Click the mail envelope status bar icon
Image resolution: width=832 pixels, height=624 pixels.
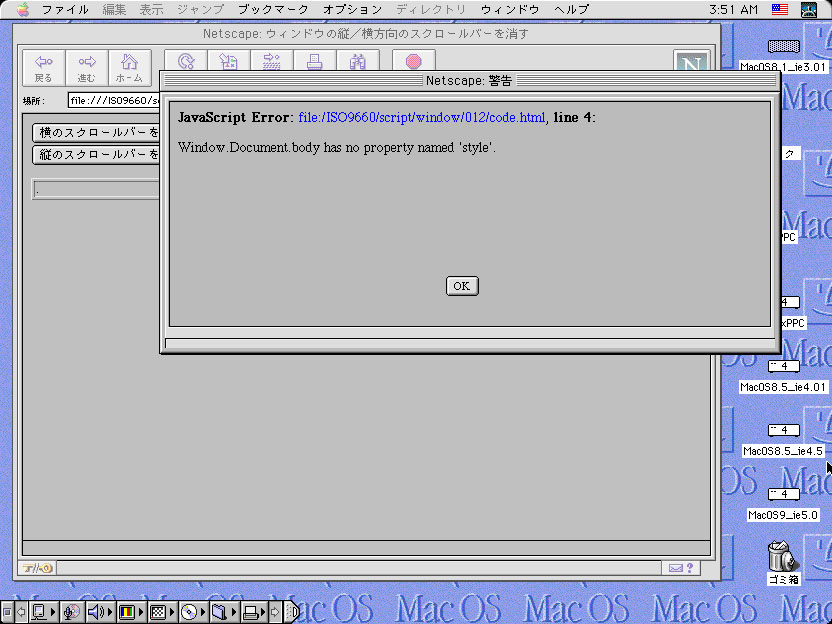[x=675, y=568]
